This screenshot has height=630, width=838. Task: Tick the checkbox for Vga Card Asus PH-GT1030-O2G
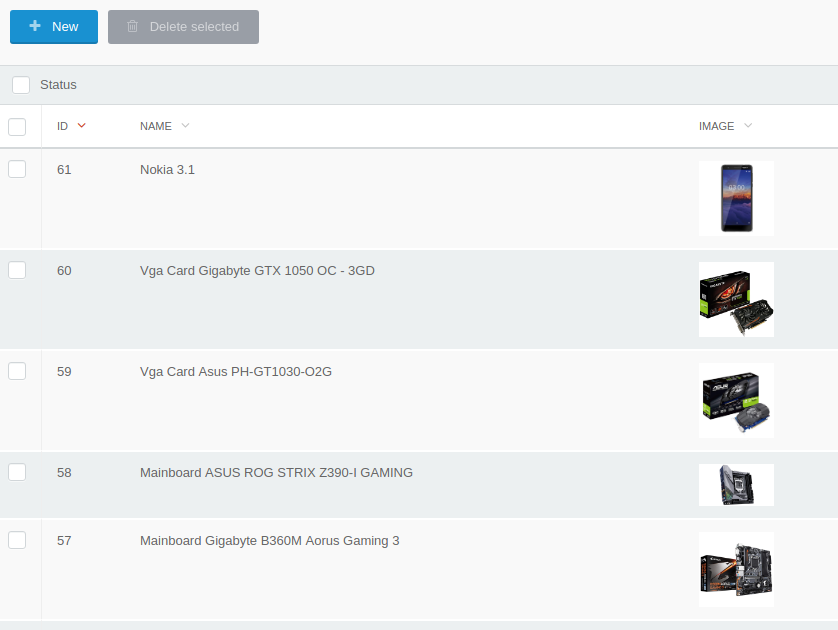(x=17, y=371)
